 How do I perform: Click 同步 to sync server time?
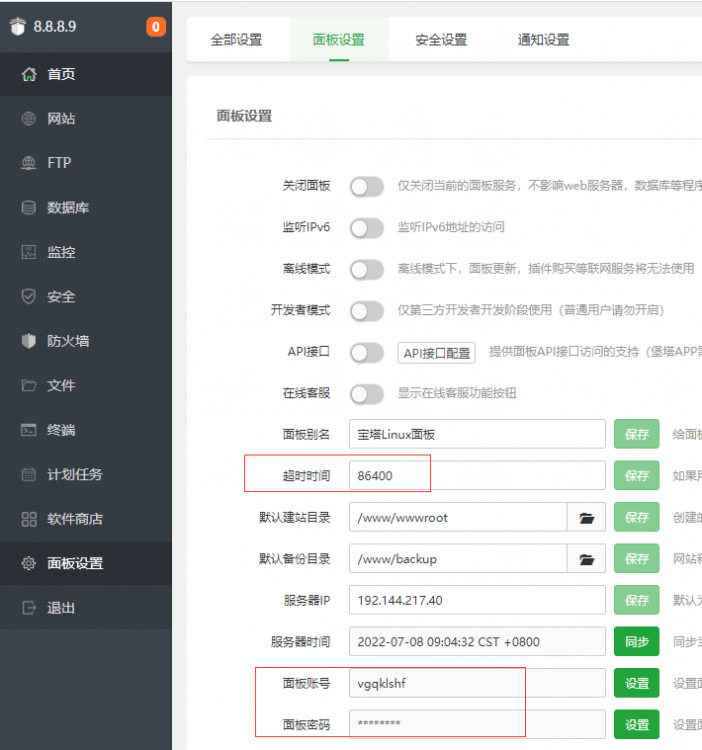click(x=636, y=641)
